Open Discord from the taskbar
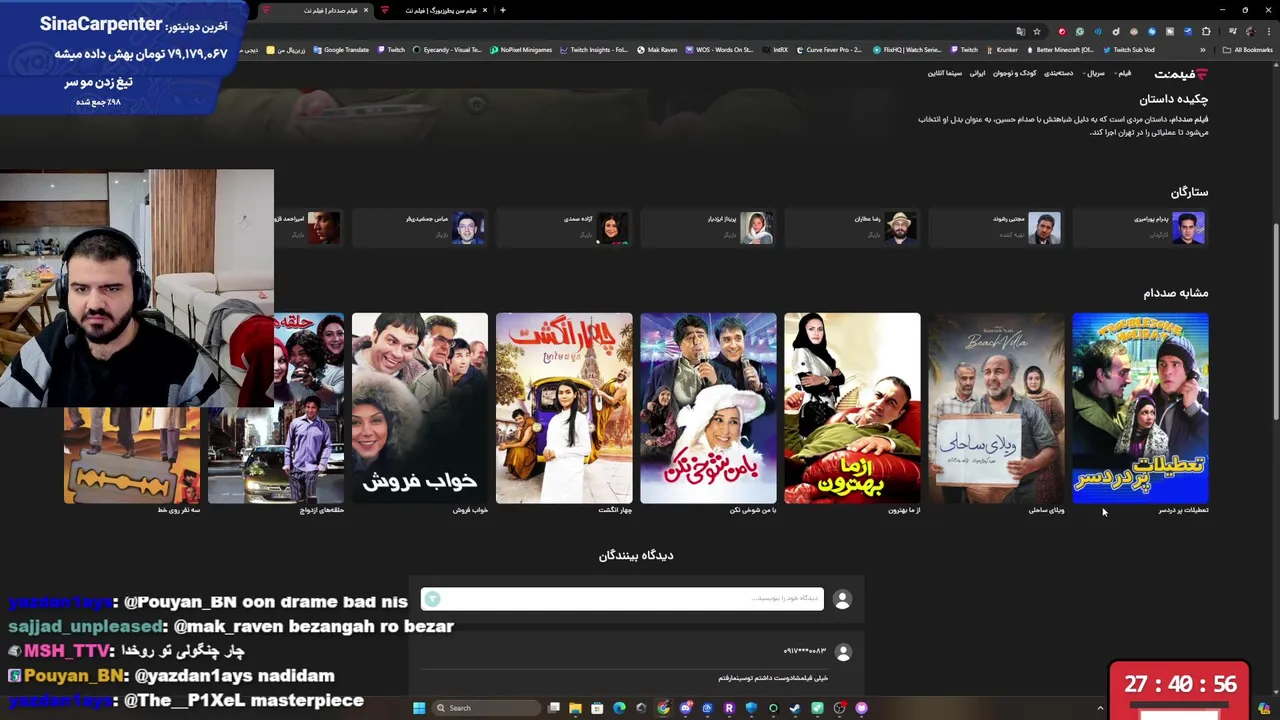The width and height of the screenshot is (1280, 720). click(687, 708)
